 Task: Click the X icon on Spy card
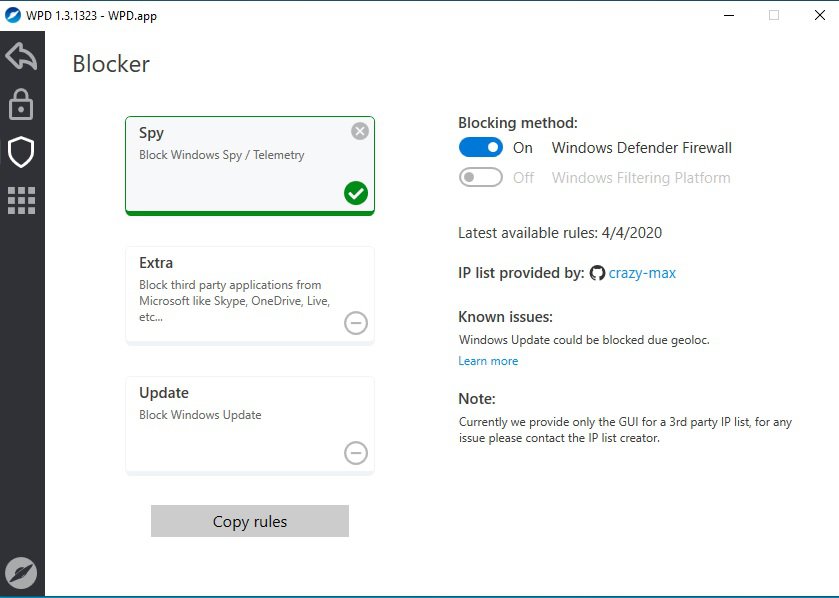360,131
